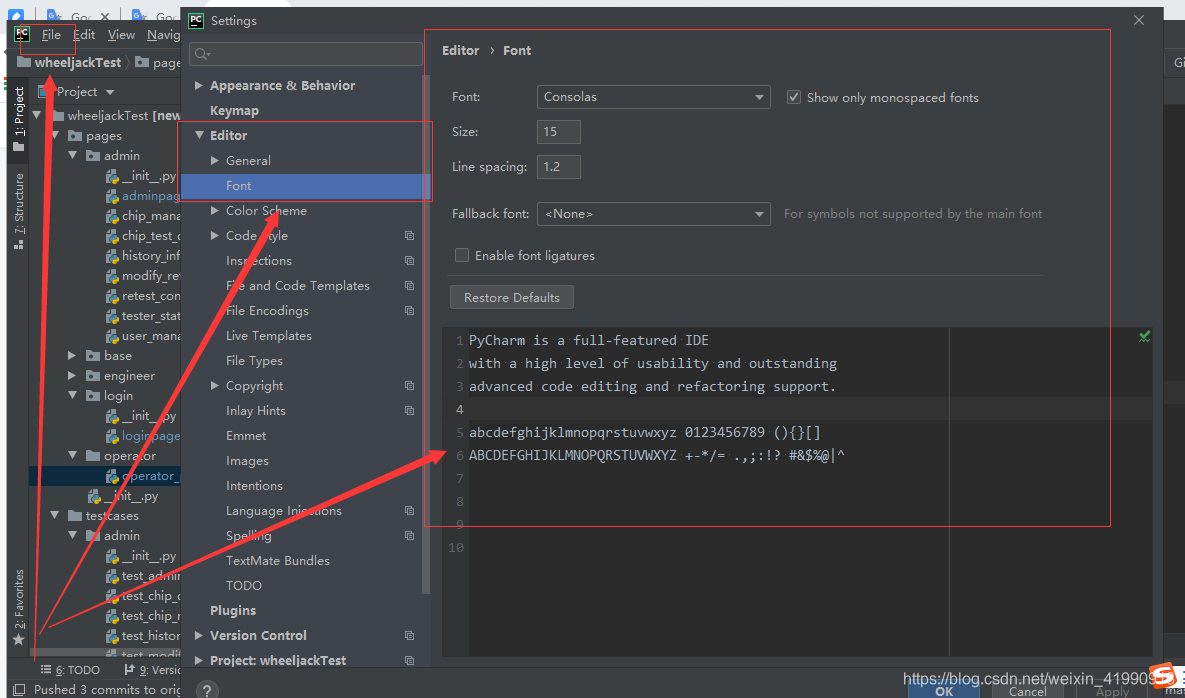Click the Line spacing input field

pos(558,167)
